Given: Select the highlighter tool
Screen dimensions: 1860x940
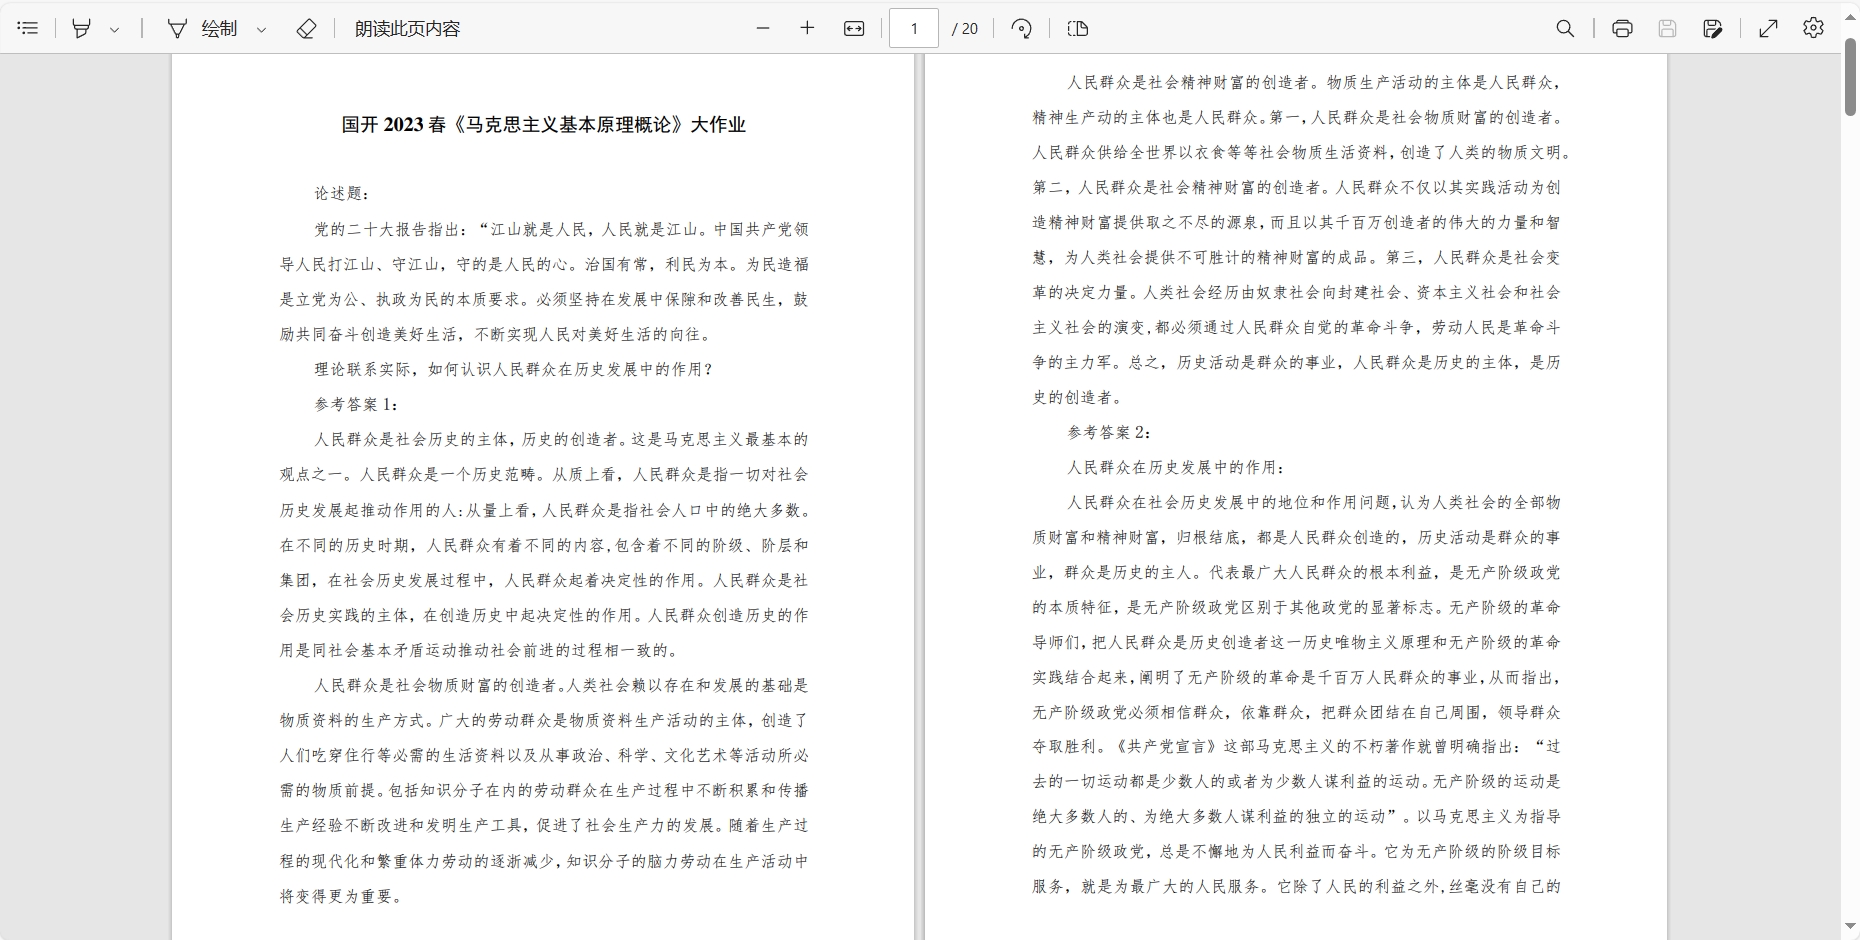Looking at the screenshot, I should [81, 28].
